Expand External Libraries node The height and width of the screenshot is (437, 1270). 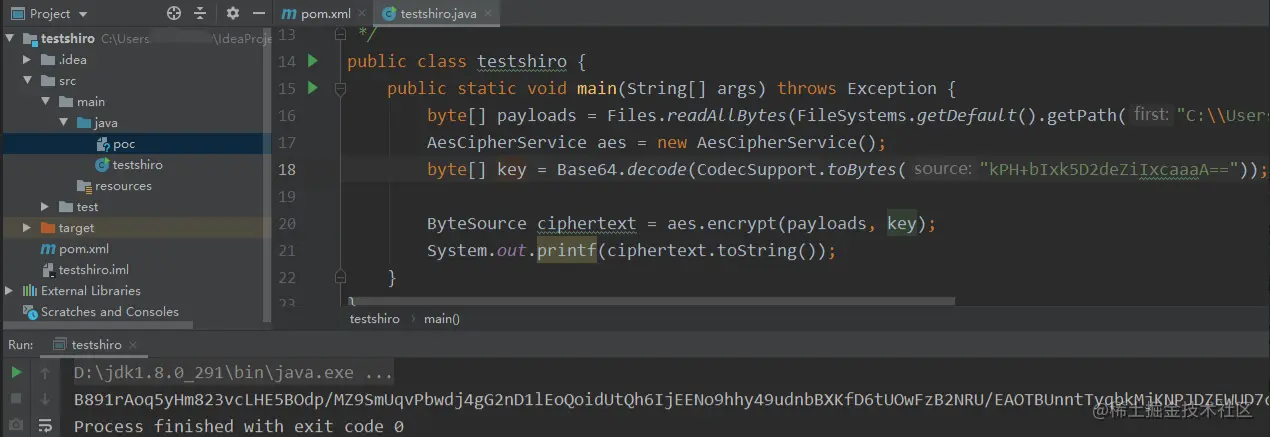point(10,291)
